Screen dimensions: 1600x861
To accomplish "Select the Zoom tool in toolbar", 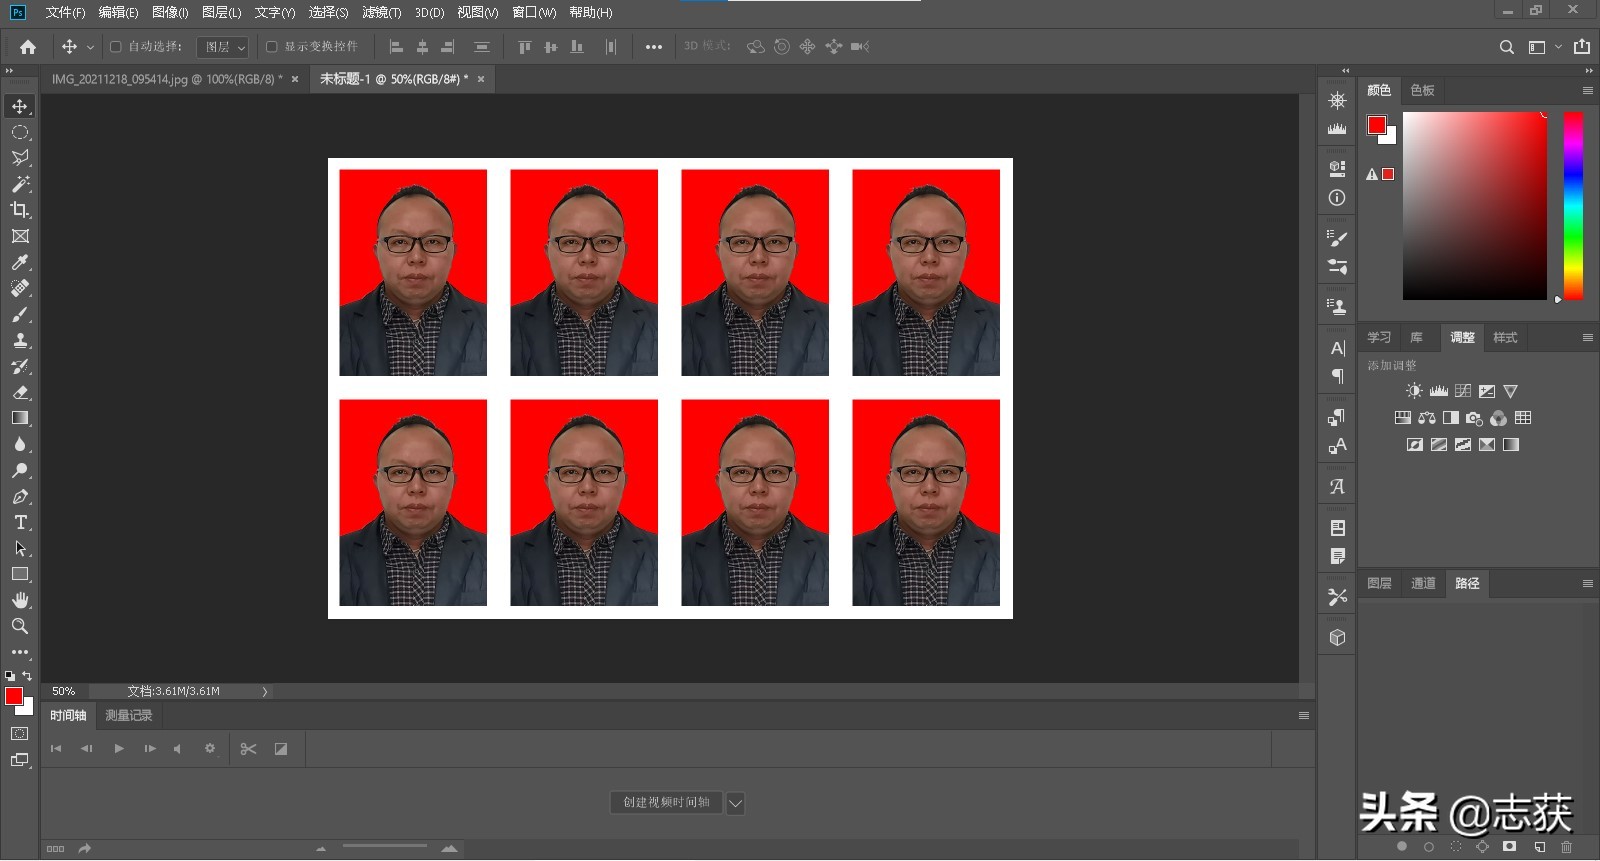I will tap(20, 626).
